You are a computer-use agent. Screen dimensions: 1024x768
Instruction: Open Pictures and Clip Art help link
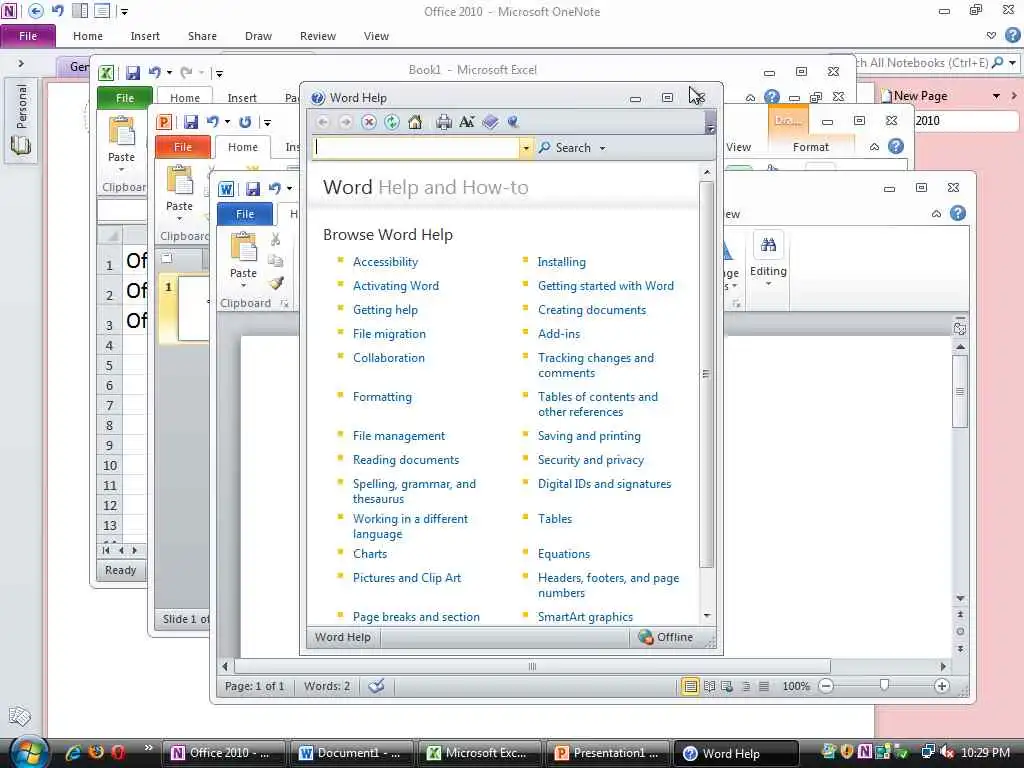tap(407, 578)
